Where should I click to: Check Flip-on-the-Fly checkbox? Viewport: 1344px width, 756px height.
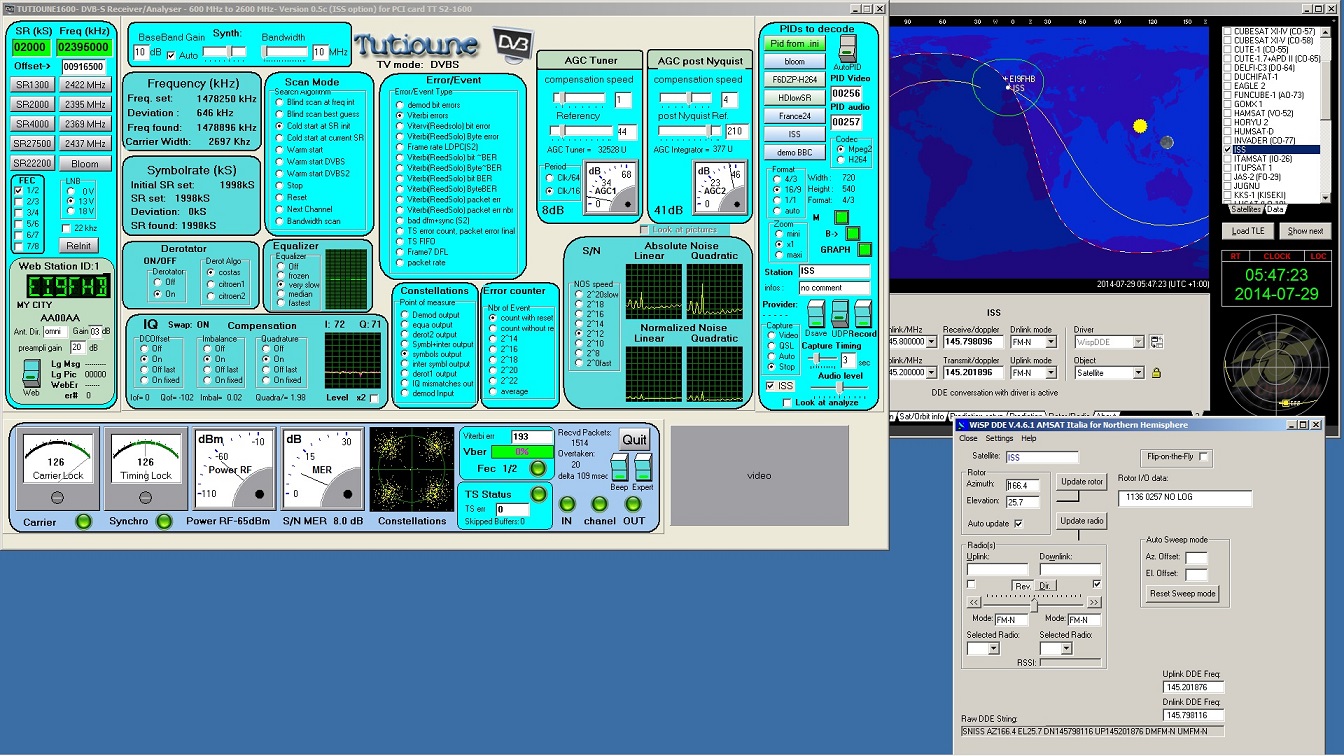pyautogui.click(x=1204, y=457)
